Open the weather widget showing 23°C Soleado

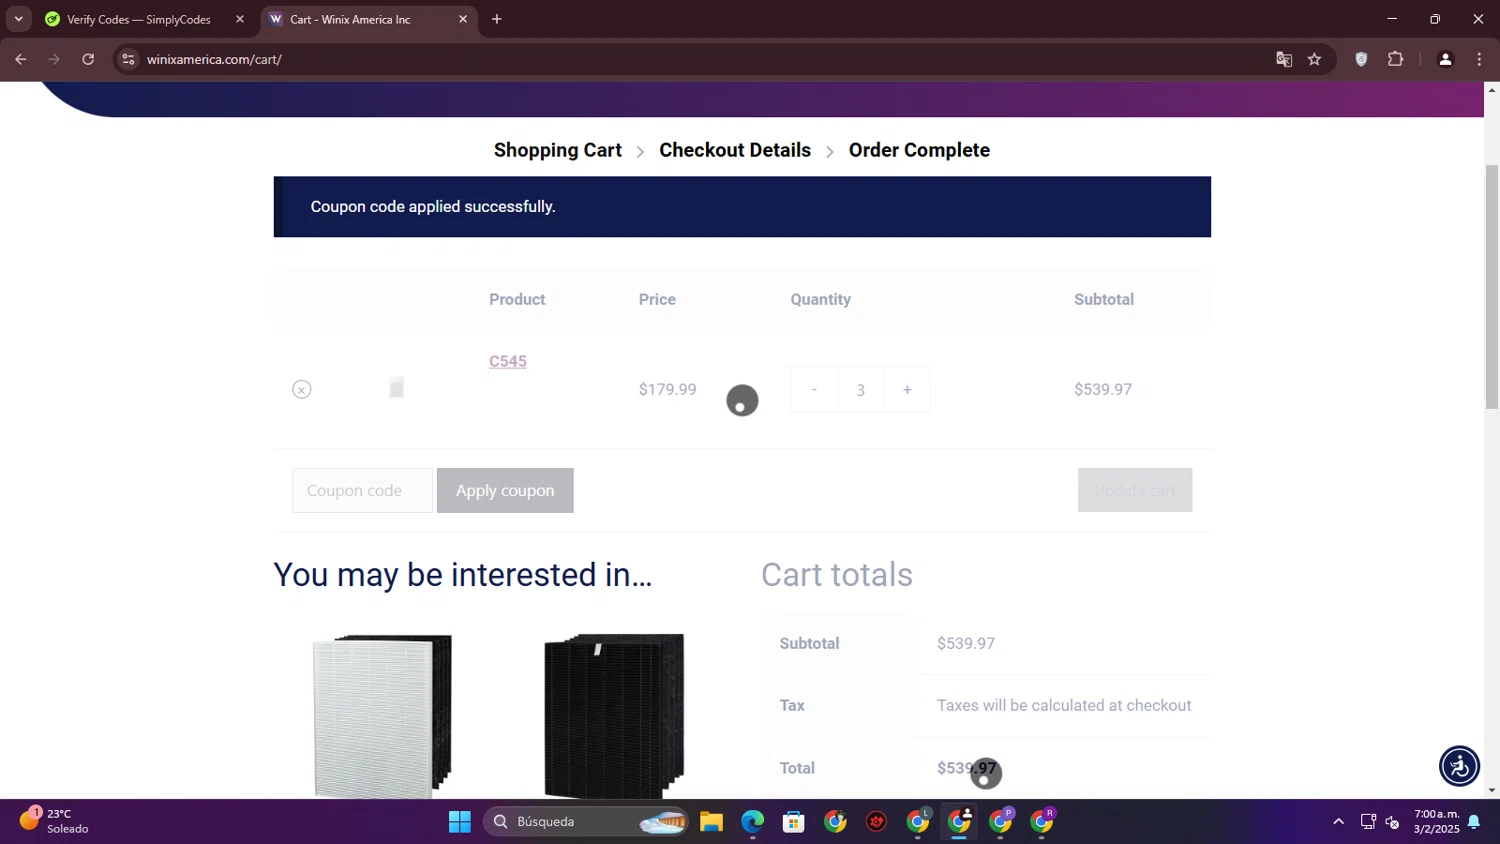click(55, 821)
